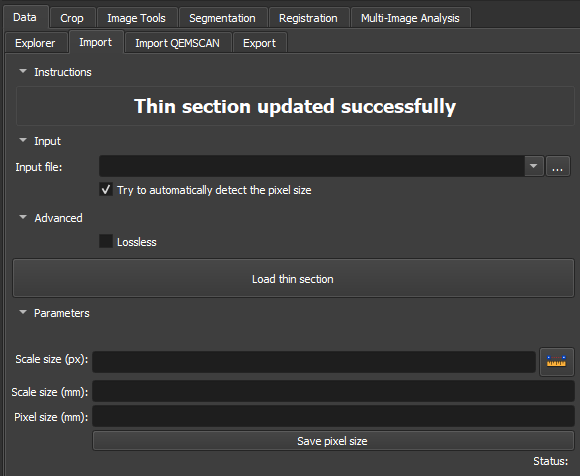
Task: Switch to the Crop tab
Action: coord(72,18)
